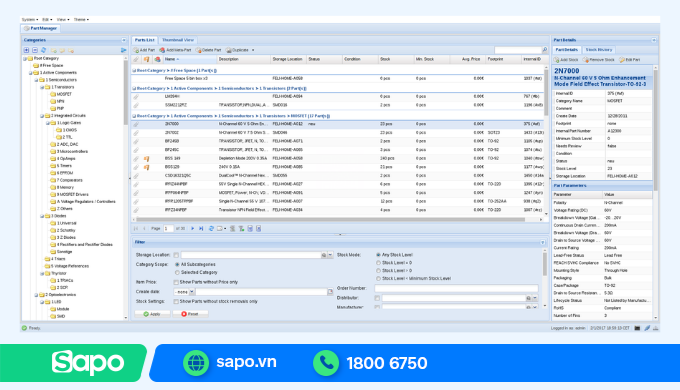680x390 pixels.
Task: Click the edit category folder icon
Action: (62, 50)
